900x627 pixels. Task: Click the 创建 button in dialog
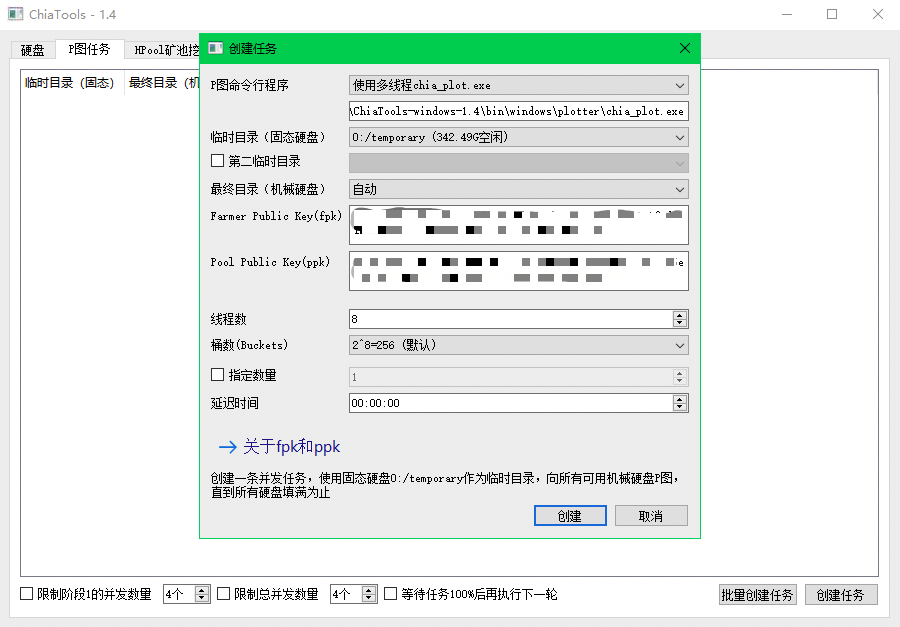click(570, 516)
